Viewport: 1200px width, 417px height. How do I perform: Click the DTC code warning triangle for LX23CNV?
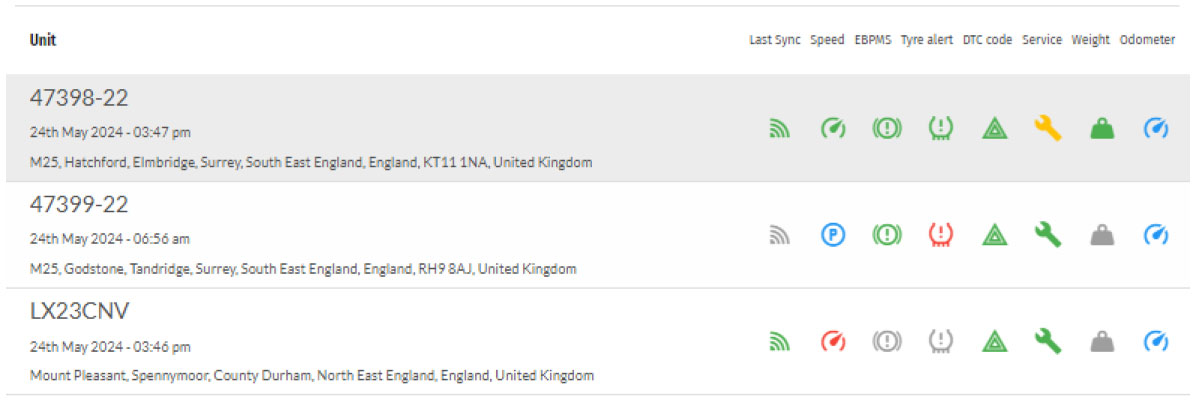tap(993, 342)
